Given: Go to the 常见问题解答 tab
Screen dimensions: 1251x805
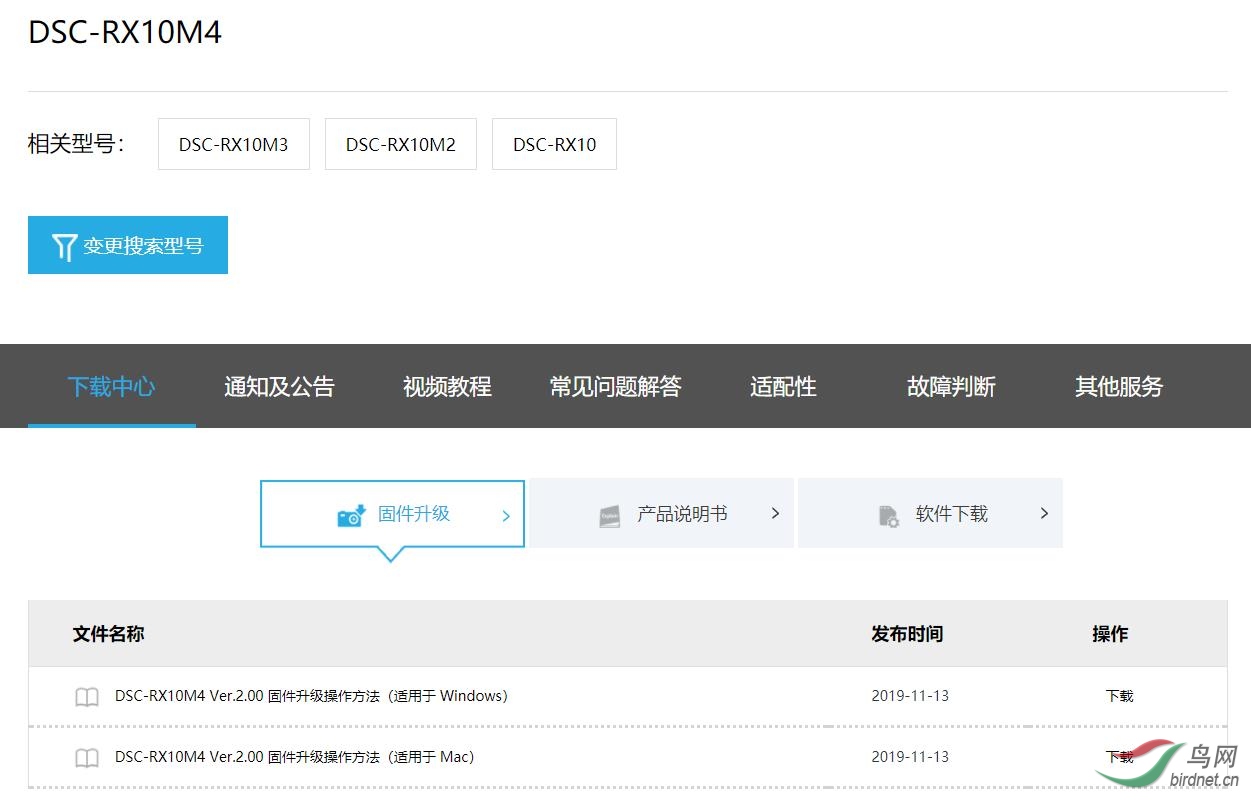Looking at the screenshot, I should [615, 386].
